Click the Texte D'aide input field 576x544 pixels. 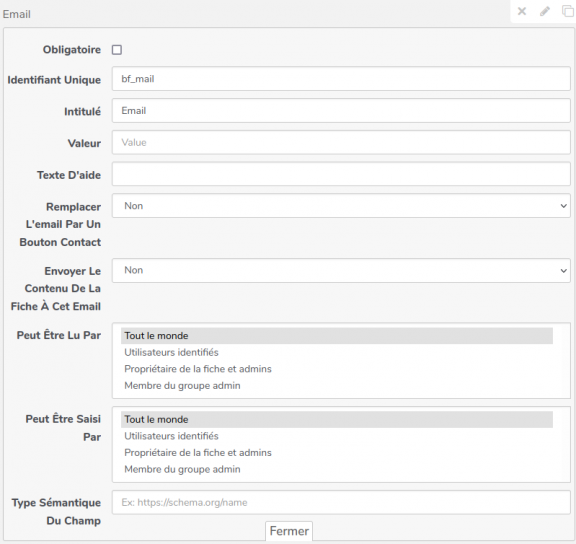click(x=341, y=174)
